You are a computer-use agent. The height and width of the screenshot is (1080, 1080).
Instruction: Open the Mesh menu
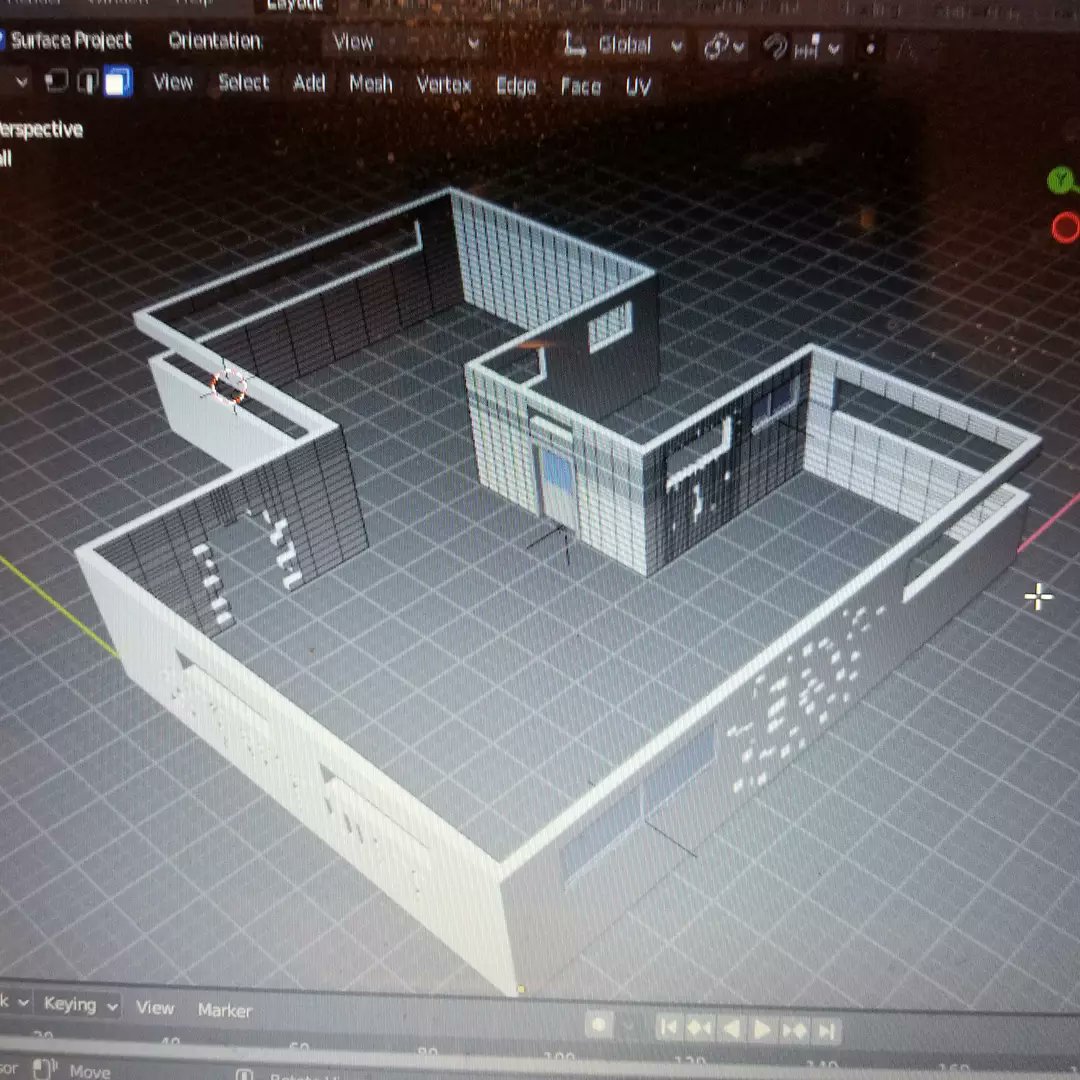pos(371,84)
